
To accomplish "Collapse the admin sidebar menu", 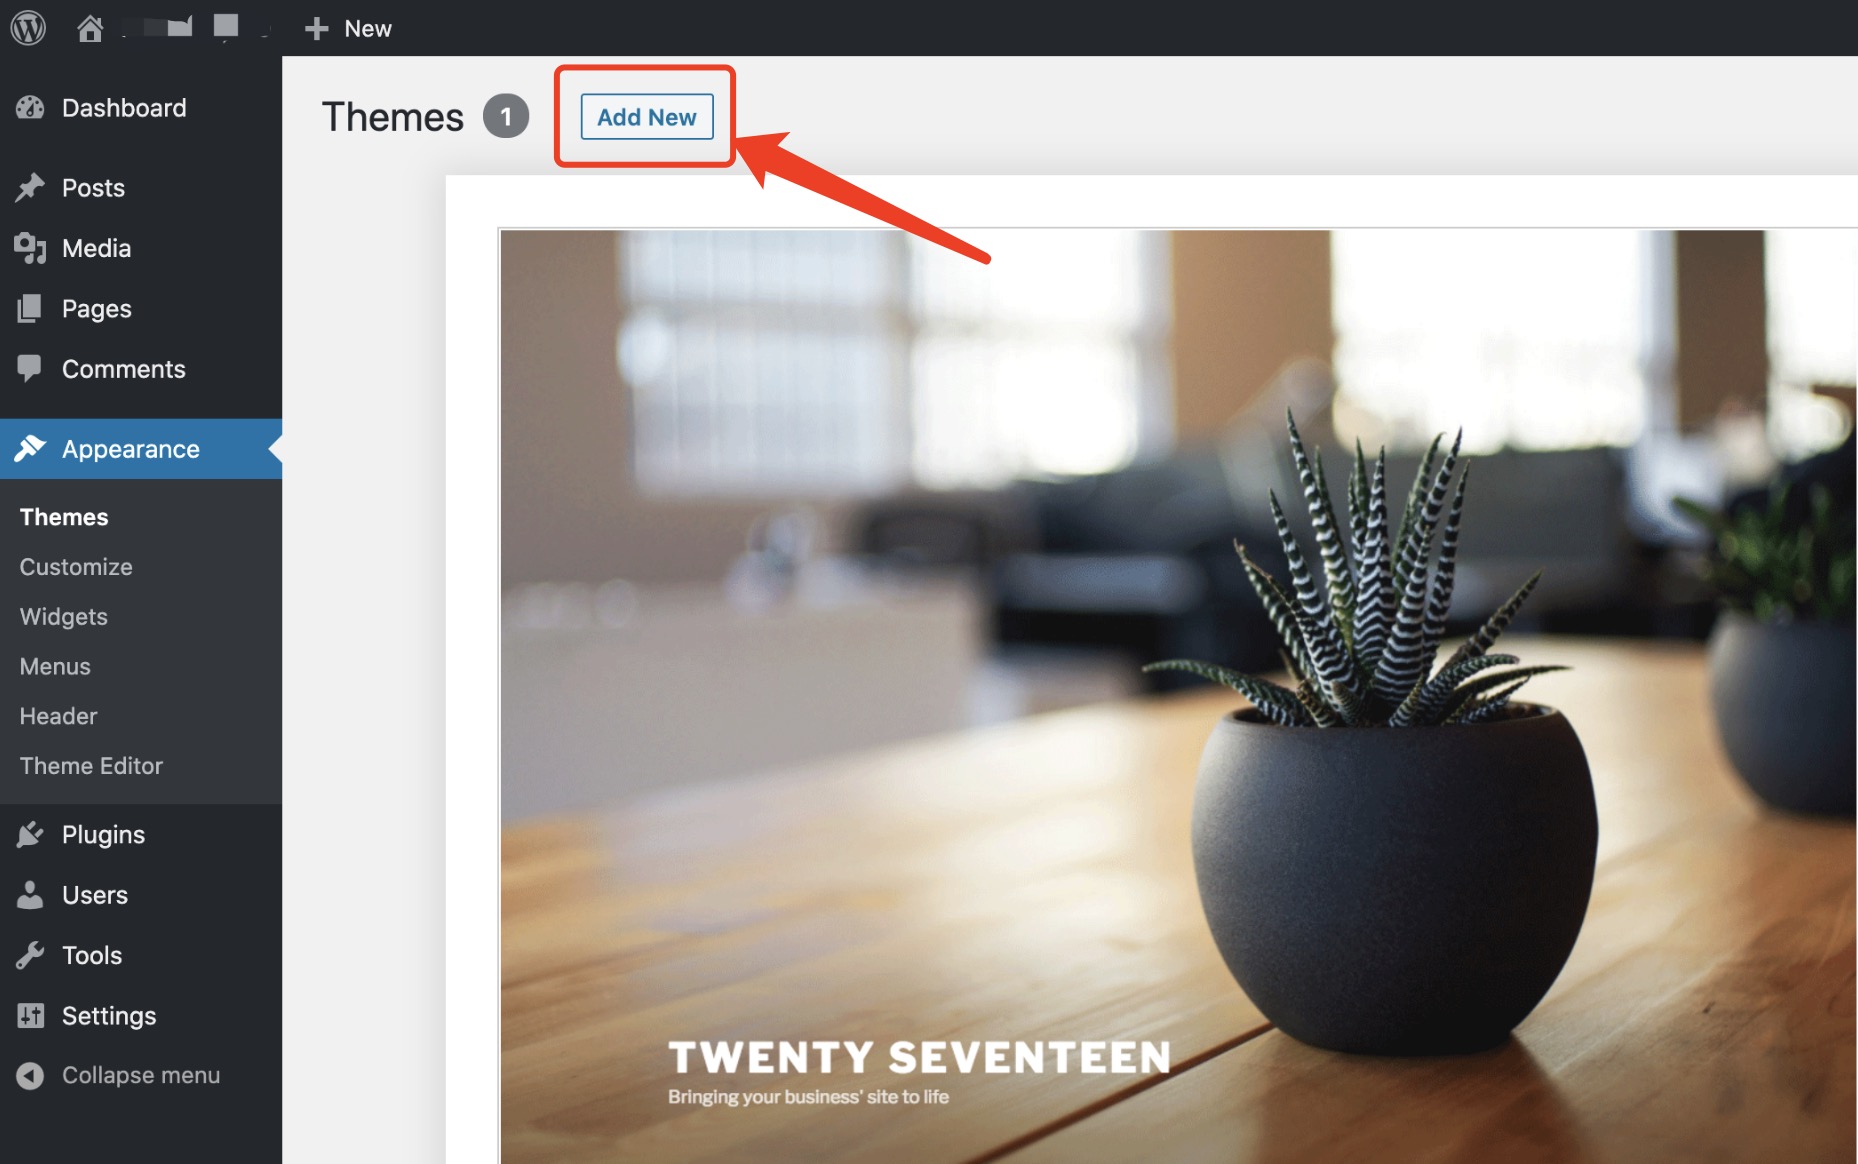I will click(x=118, y=1075).
